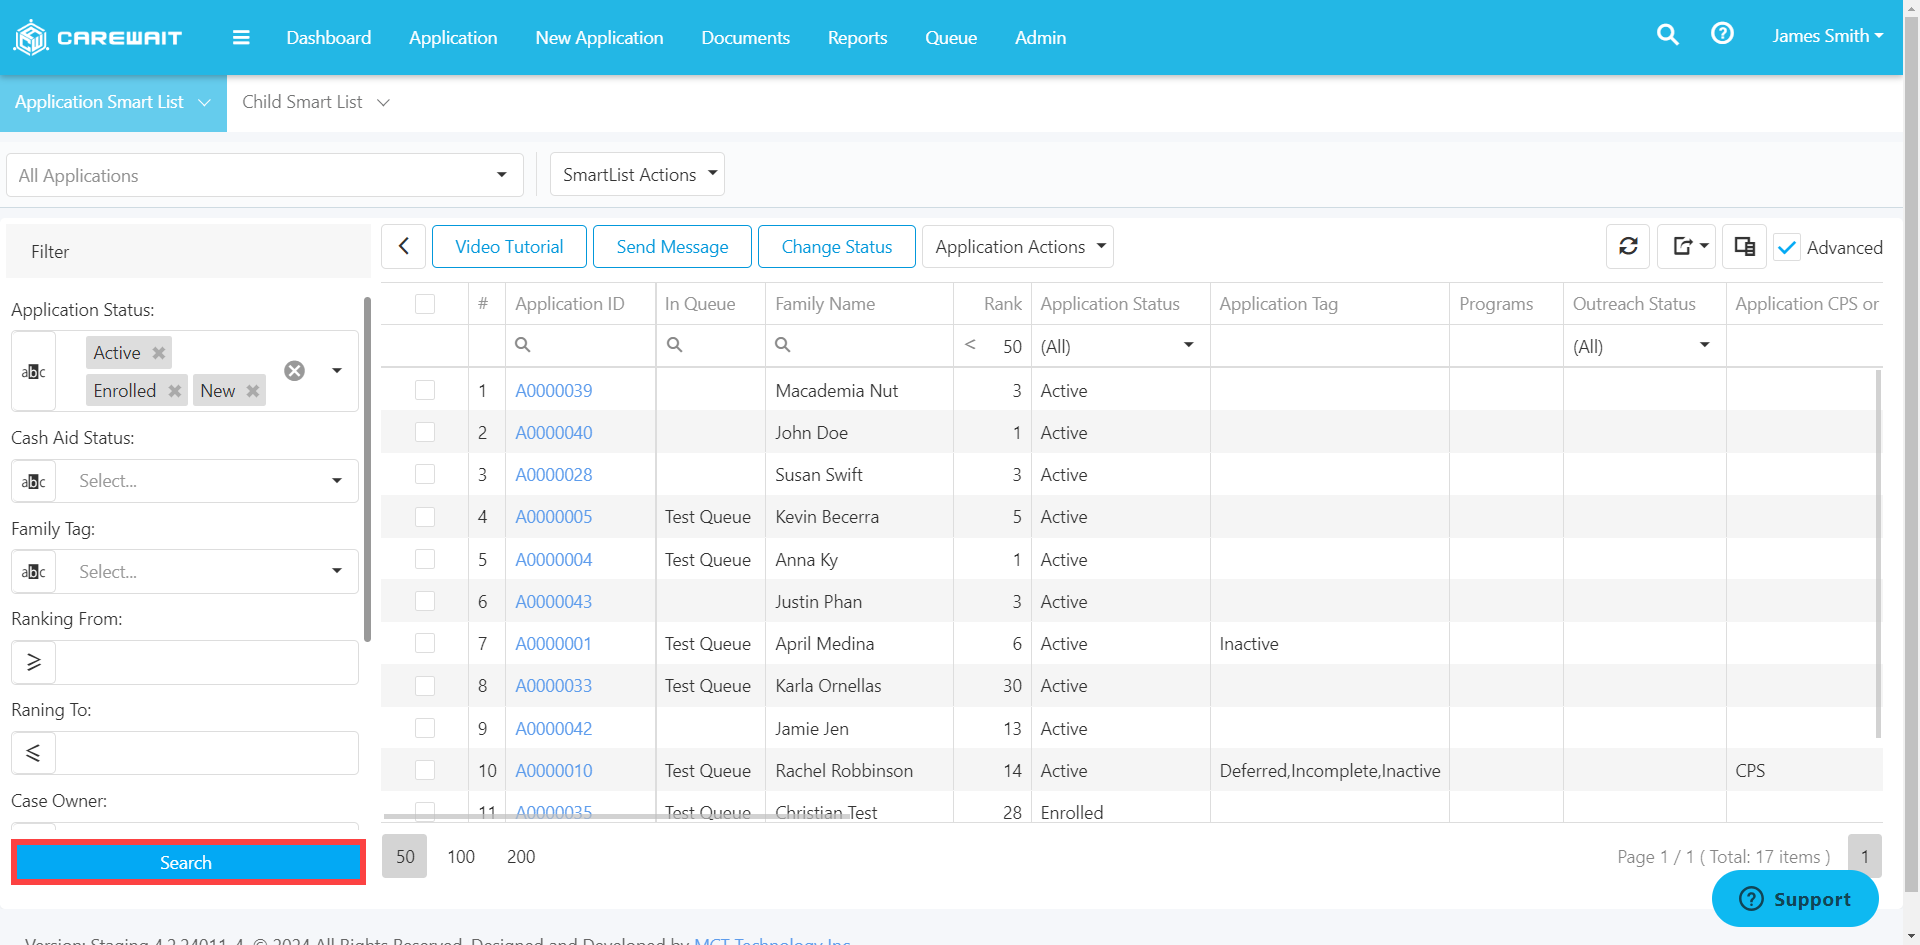Select the checkbox for Anna Ky row
The width and height of the screenshot is (1920, 945).
(x=425, y=559)
